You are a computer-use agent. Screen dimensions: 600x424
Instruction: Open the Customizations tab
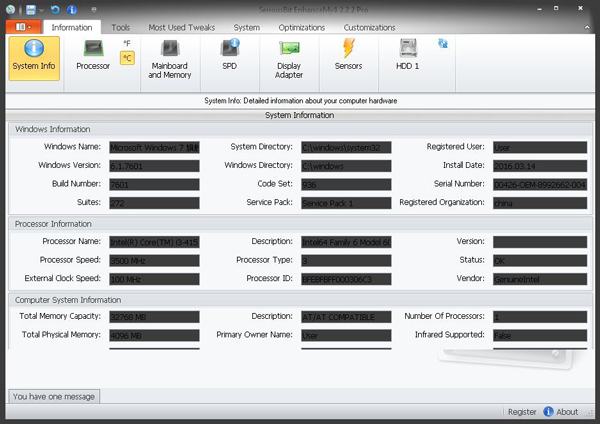369,28
